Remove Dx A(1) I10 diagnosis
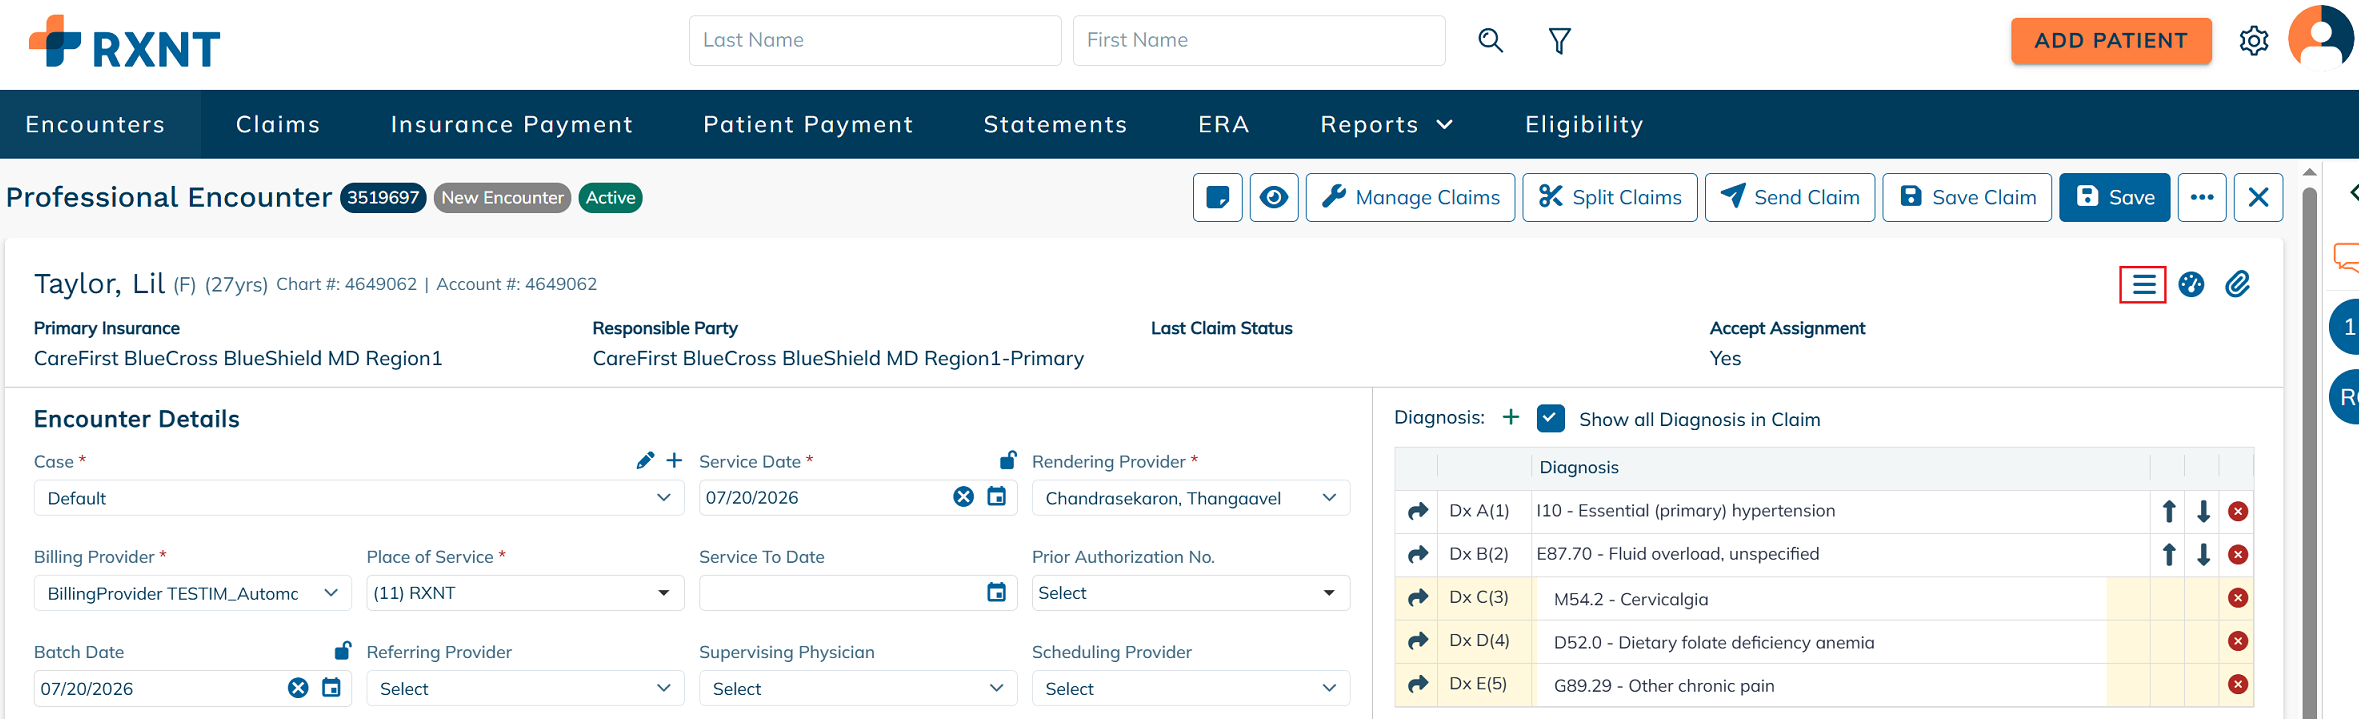 (x=2238, y=511)
